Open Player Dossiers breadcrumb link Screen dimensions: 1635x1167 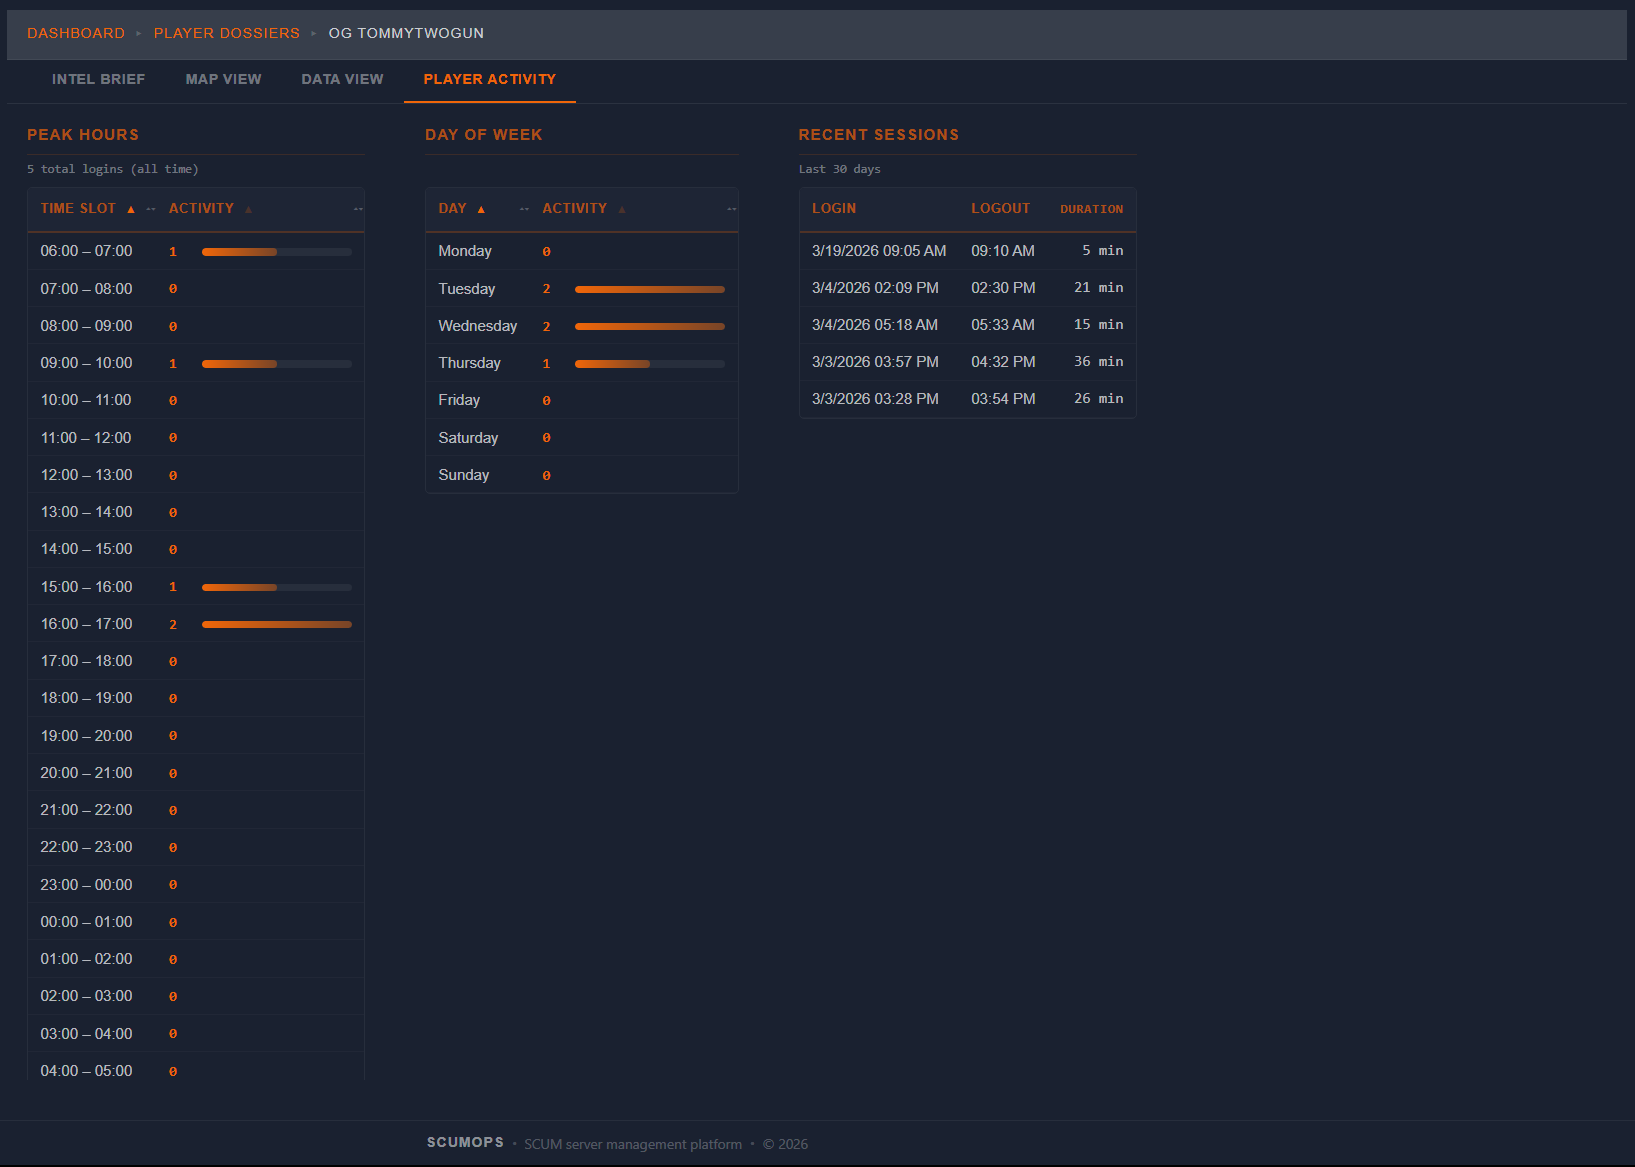227,33
